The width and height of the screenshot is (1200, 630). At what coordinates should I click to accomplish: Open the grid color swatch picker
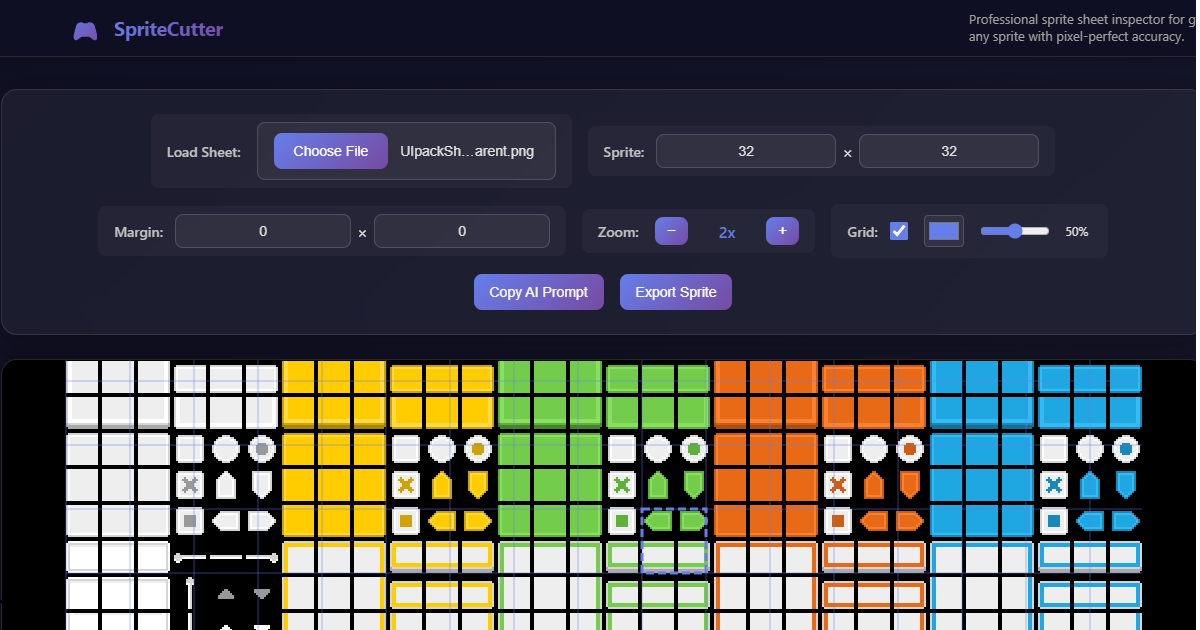point(943,231)
